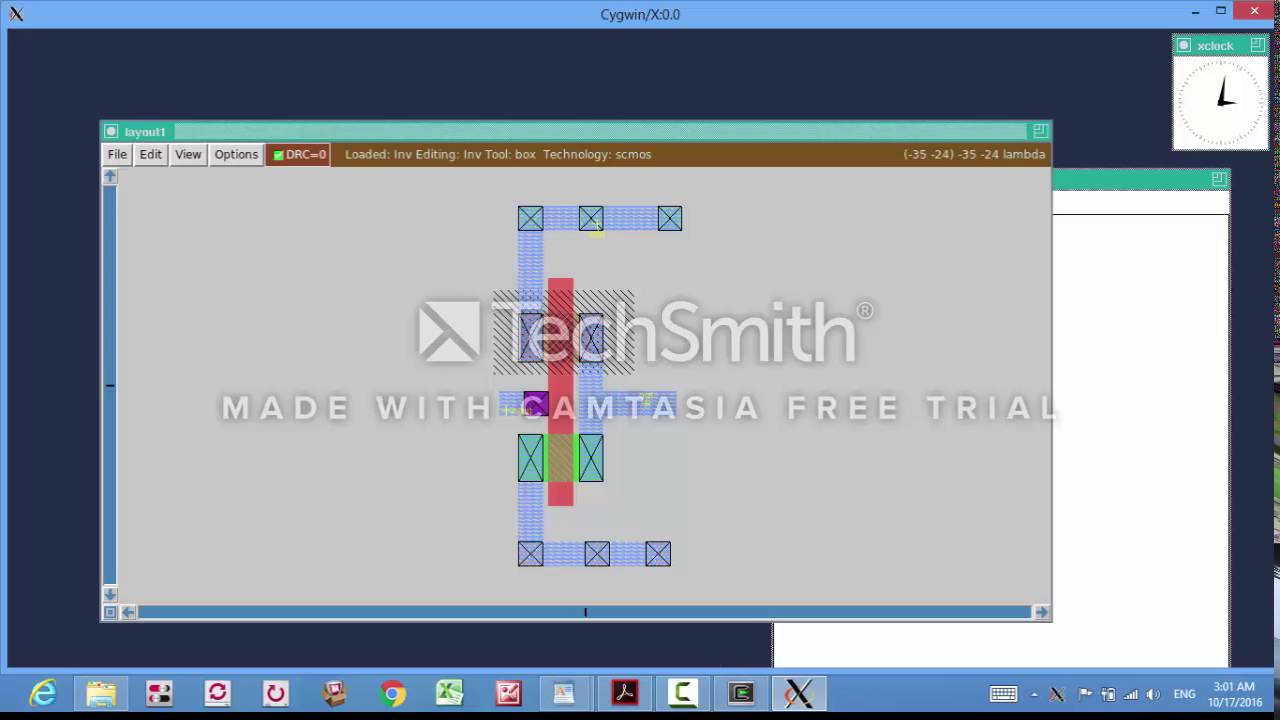
Task: Click the "Technology: scmos" status text
Action: point(597,154)
